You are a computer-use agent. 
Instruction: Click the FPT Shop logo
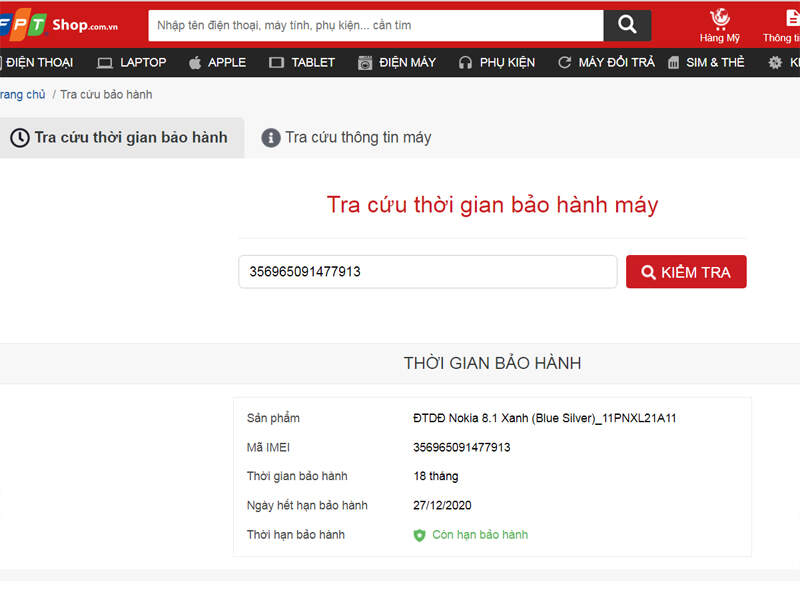click(58, 25)
